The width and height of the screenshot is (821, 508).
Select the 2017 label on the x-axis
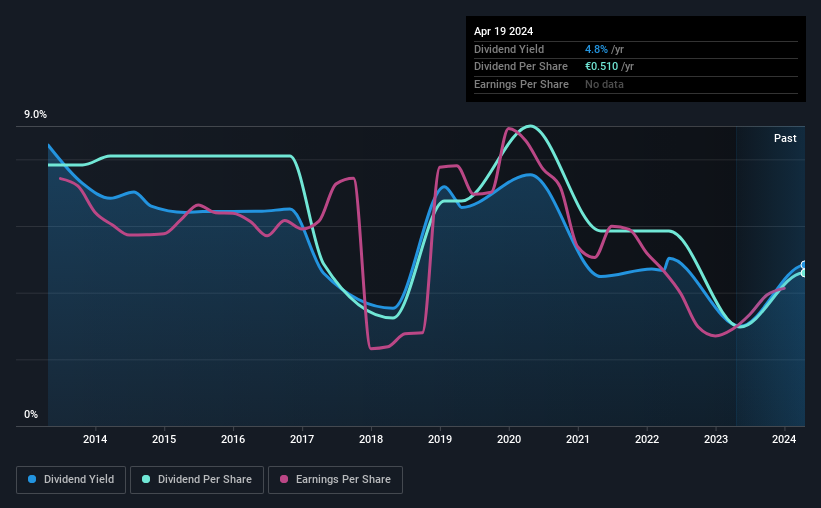302,439
